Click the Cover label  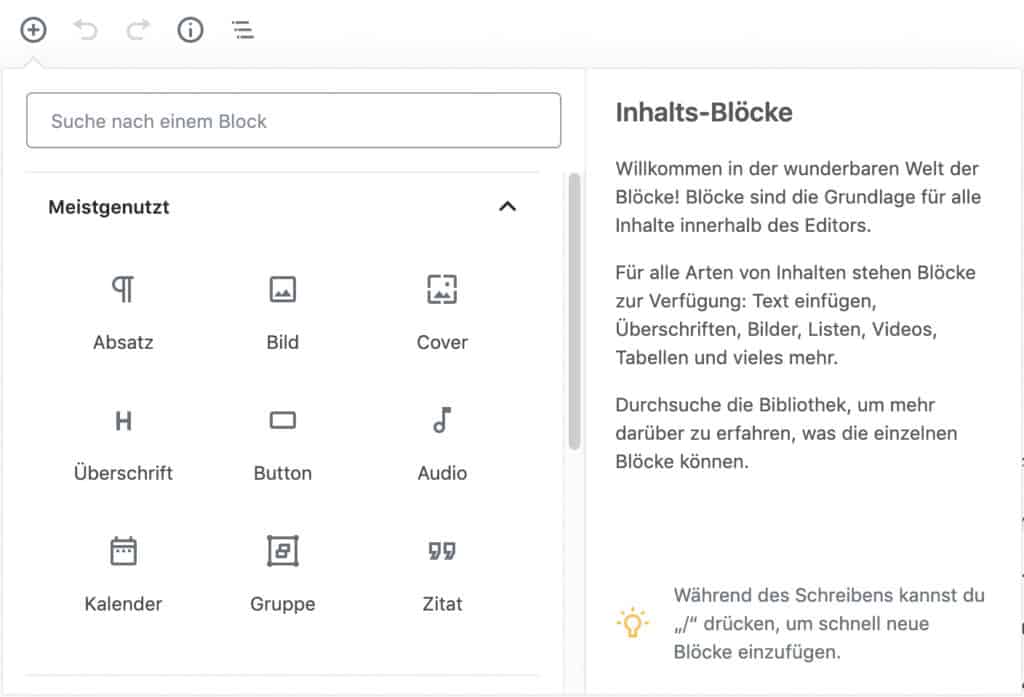pos(442,342)
